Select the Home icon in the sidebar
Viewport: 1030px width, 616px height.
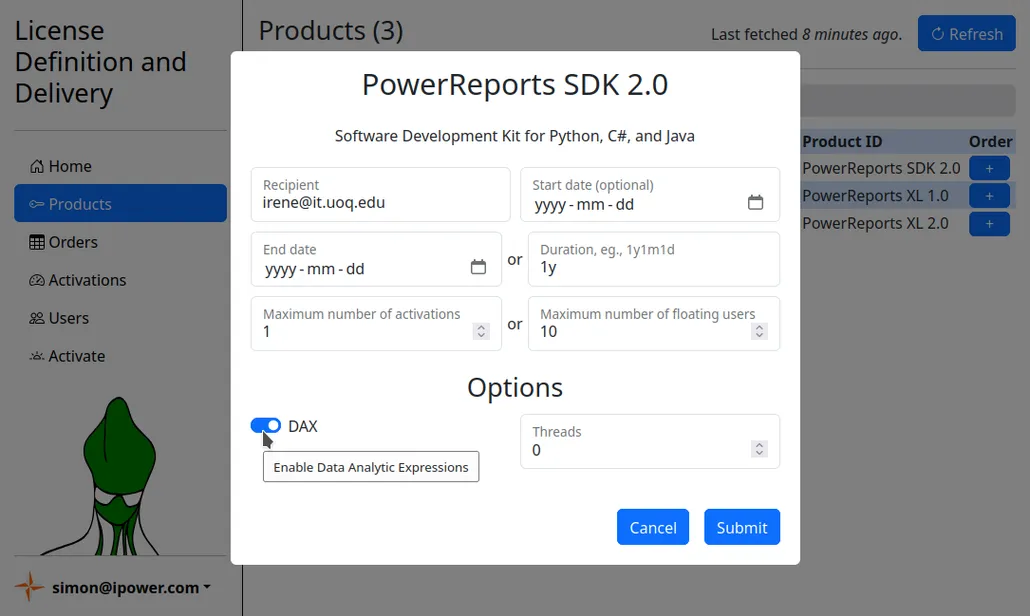pyautogui.click(x=38, y=166)
